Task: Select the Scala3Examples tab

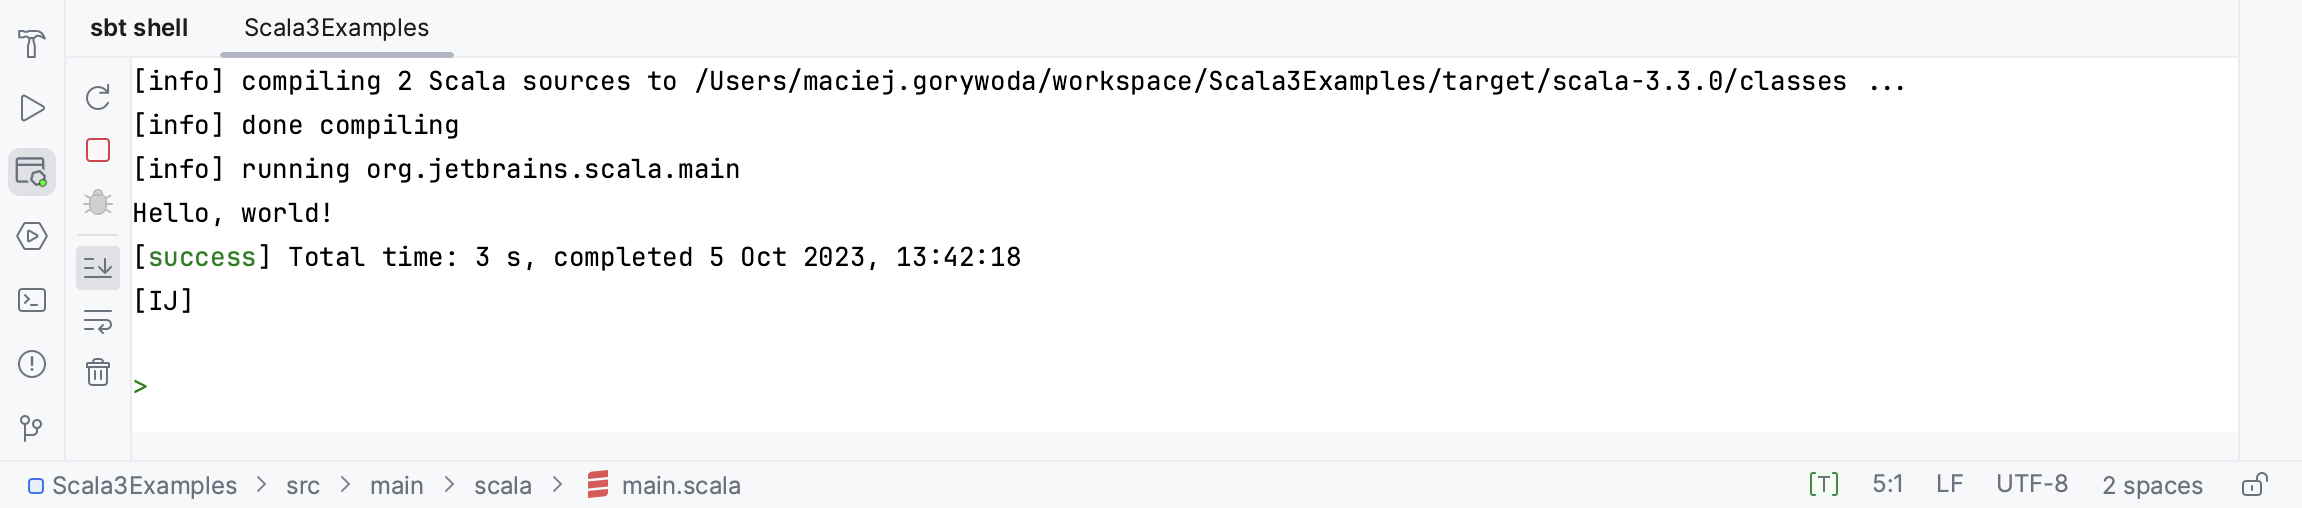Action: [x=336, y=28]
